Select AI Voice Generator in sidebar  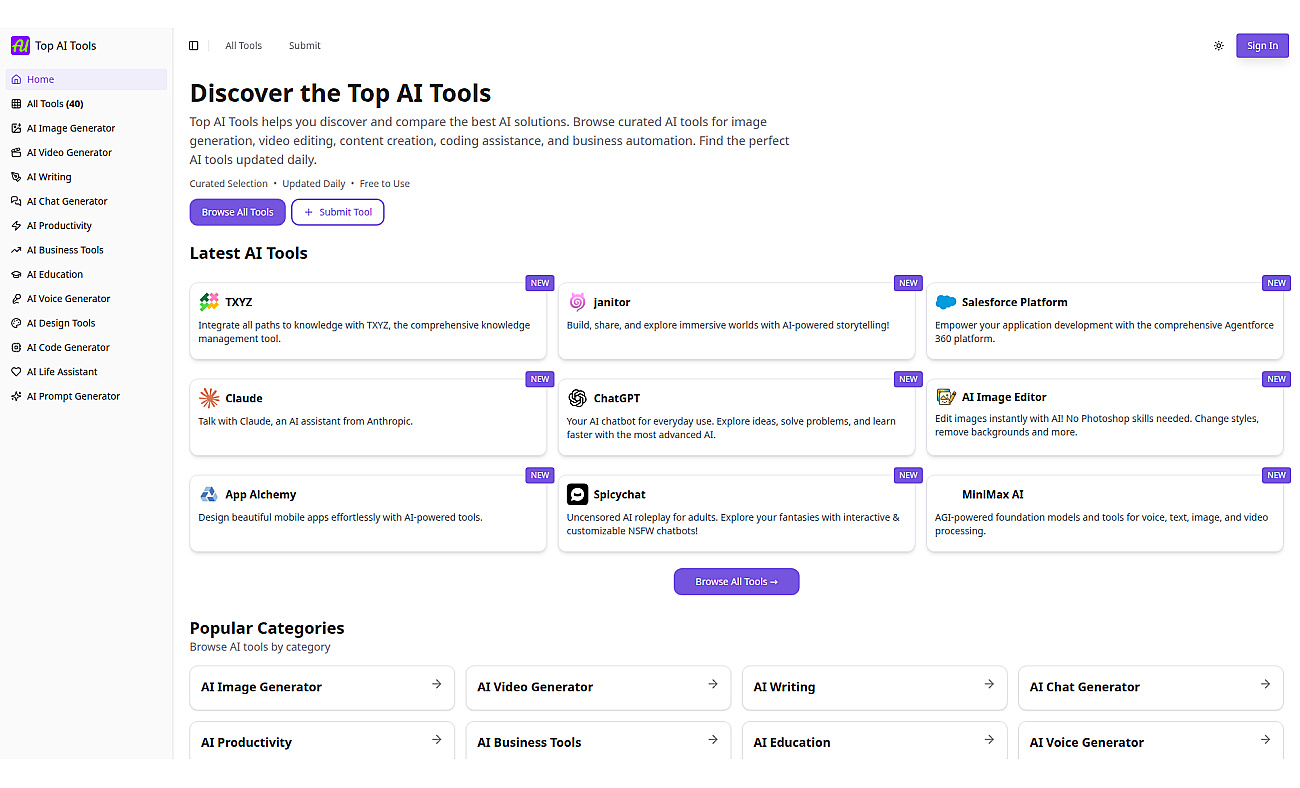[x=68, y=299]
